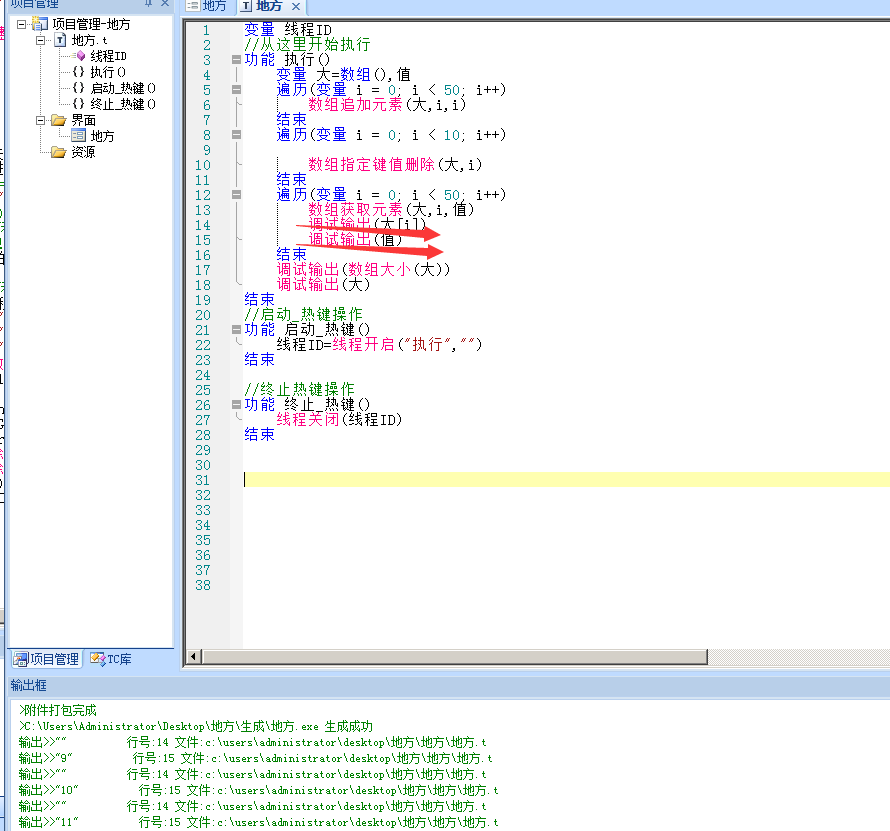Click the 附件打包完成 output line
This screenshot has width=890, height=831.
pos(58,710)
